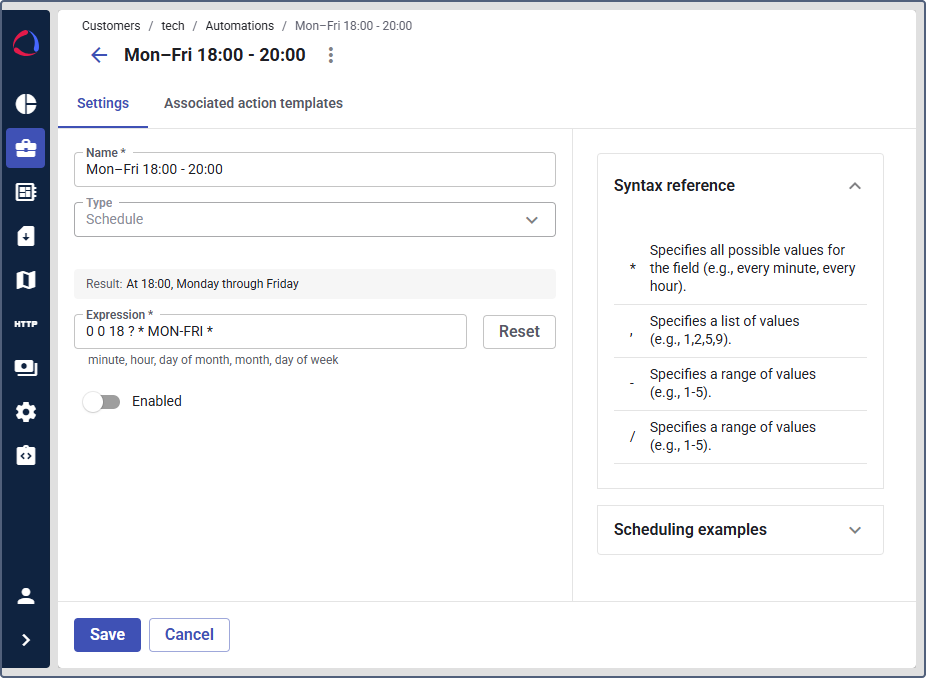Click the three-dot menu beside the title
The image size is (926, 678).
330,55
